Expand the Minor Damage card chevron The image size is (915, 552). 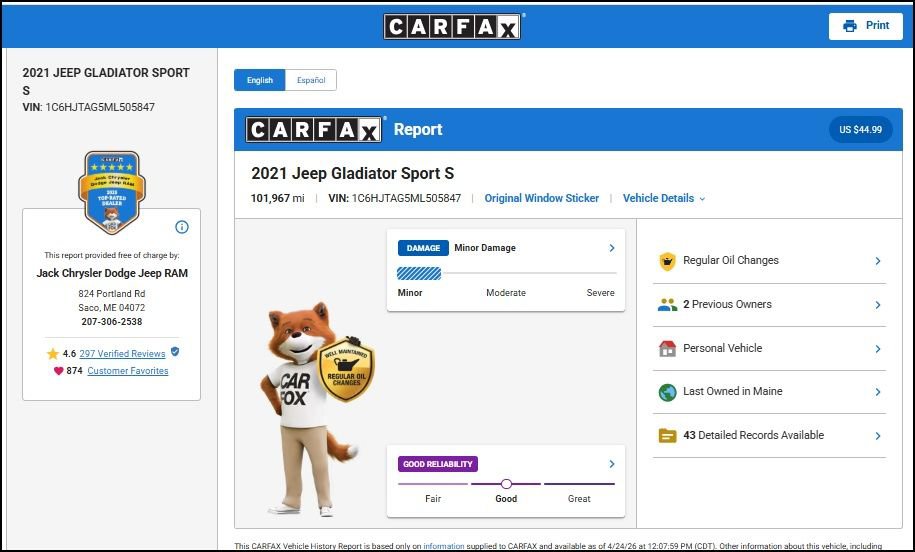point(612,248)
